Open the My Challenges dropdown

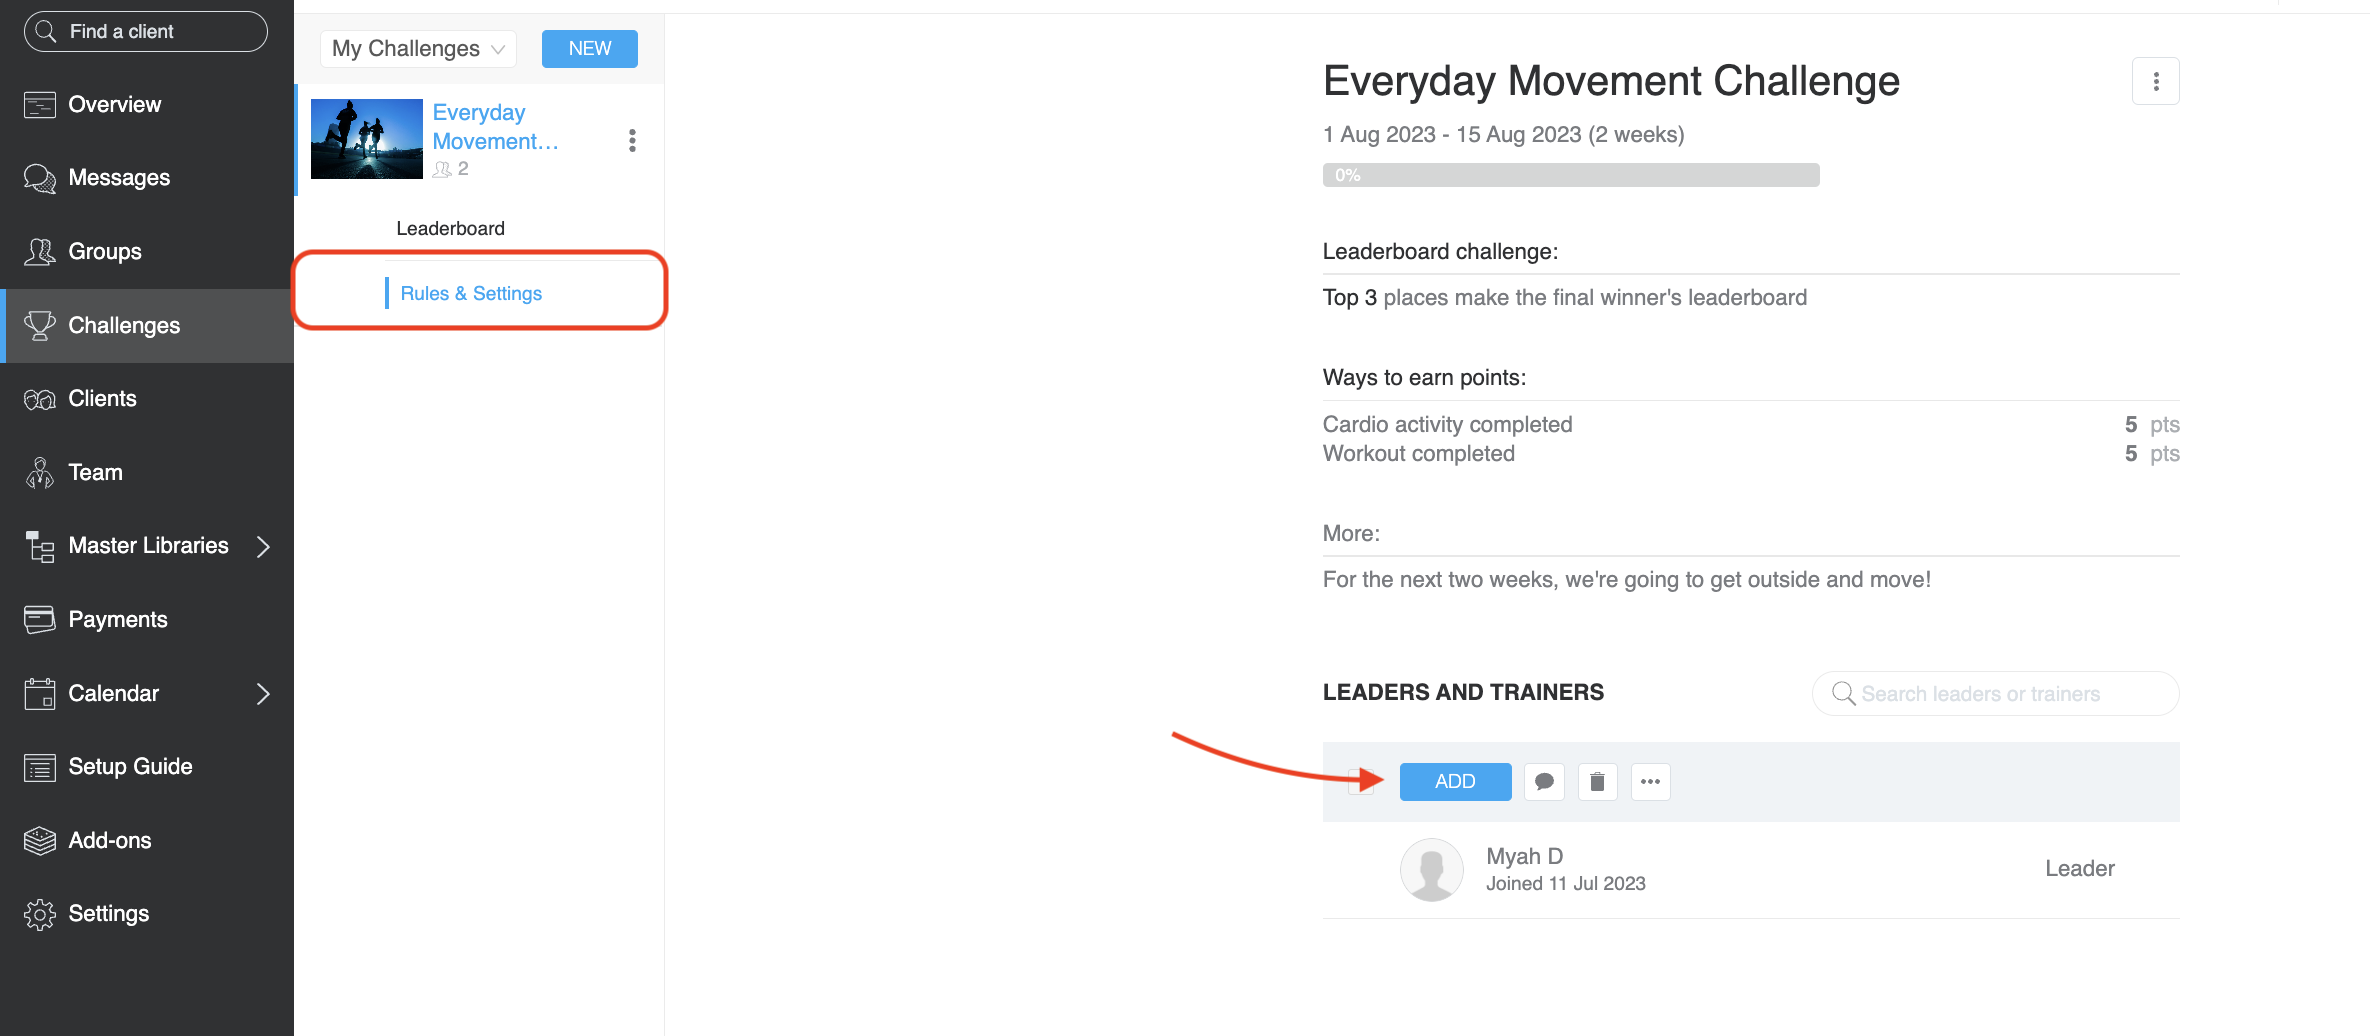point(418,48)
